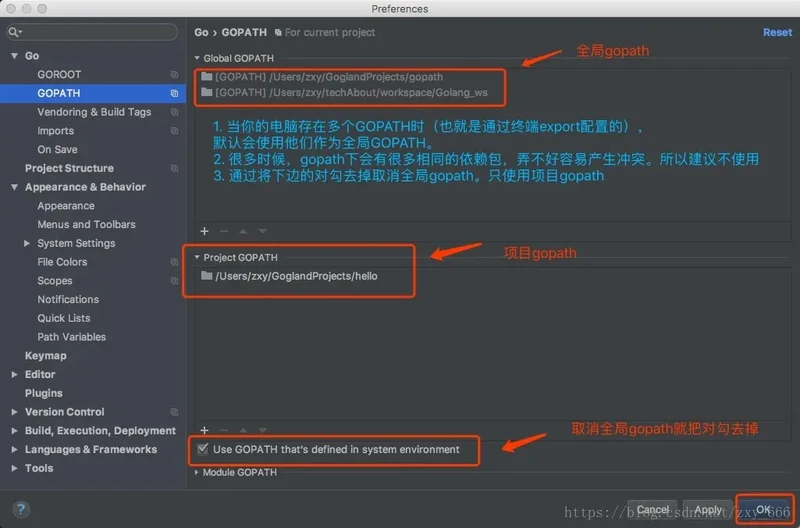Image resolution: width=800 pixels, height=528 pixels.
Task: Click the search magnifier icon in settings
Action: coord(14,33)
